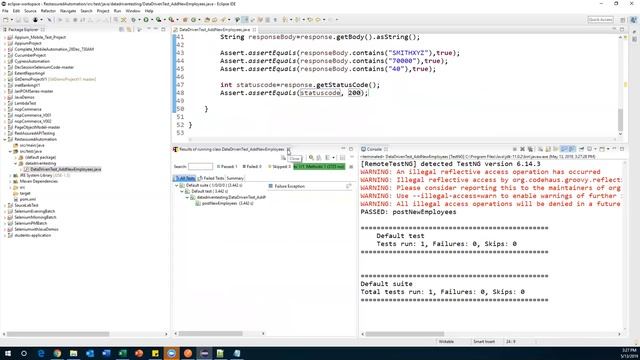Switch to the Summary tab in TestNG results
Screen dimensions: 640x360
pyautogui.click(x=235, y=178)
